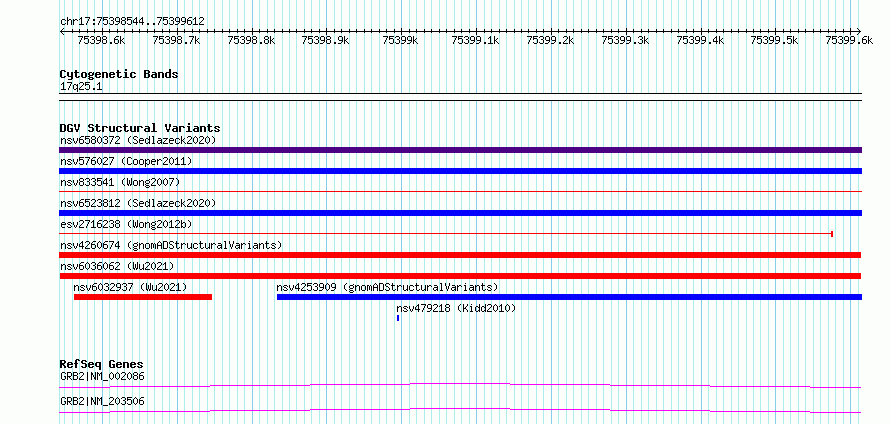Click the red bar under nsv4260674
Image resolution: width=890 pixels, height=424 pixels.
(x=460, y=255)
